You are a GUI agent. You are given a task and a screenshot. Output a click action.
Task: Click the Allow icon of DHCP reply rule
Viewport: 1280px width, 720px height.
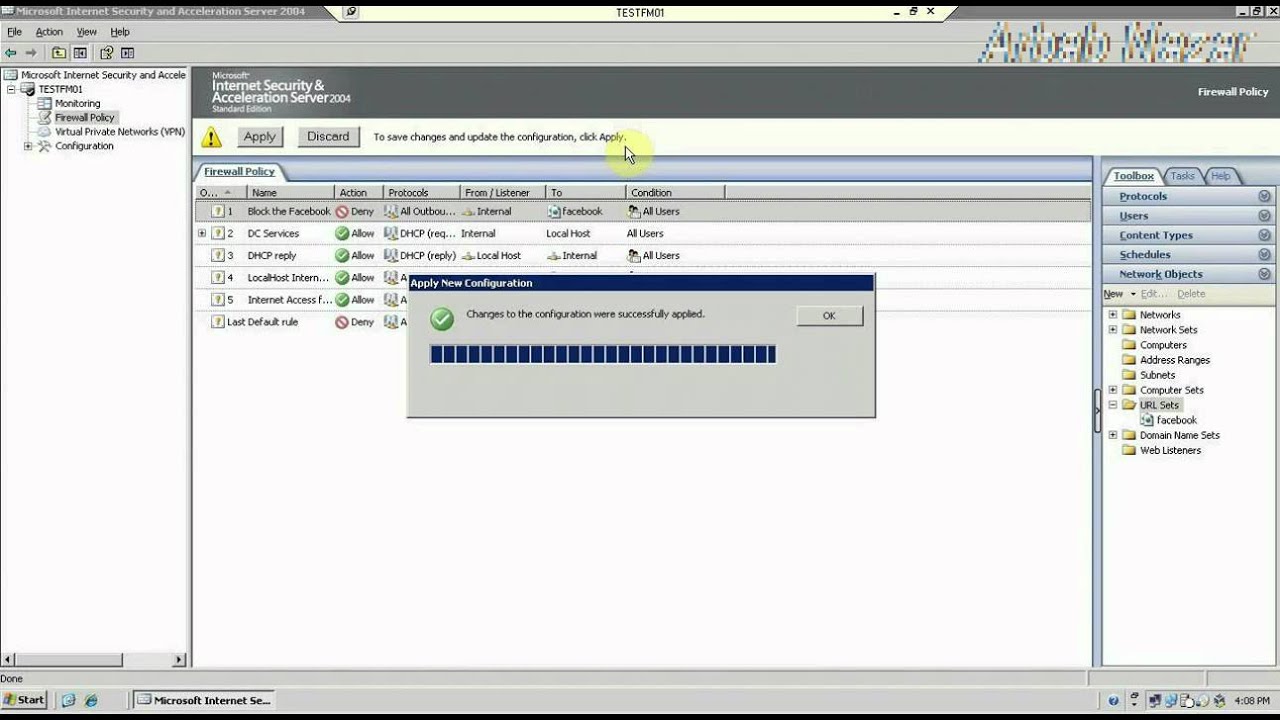pyautogui.click(x=342, y=256)
